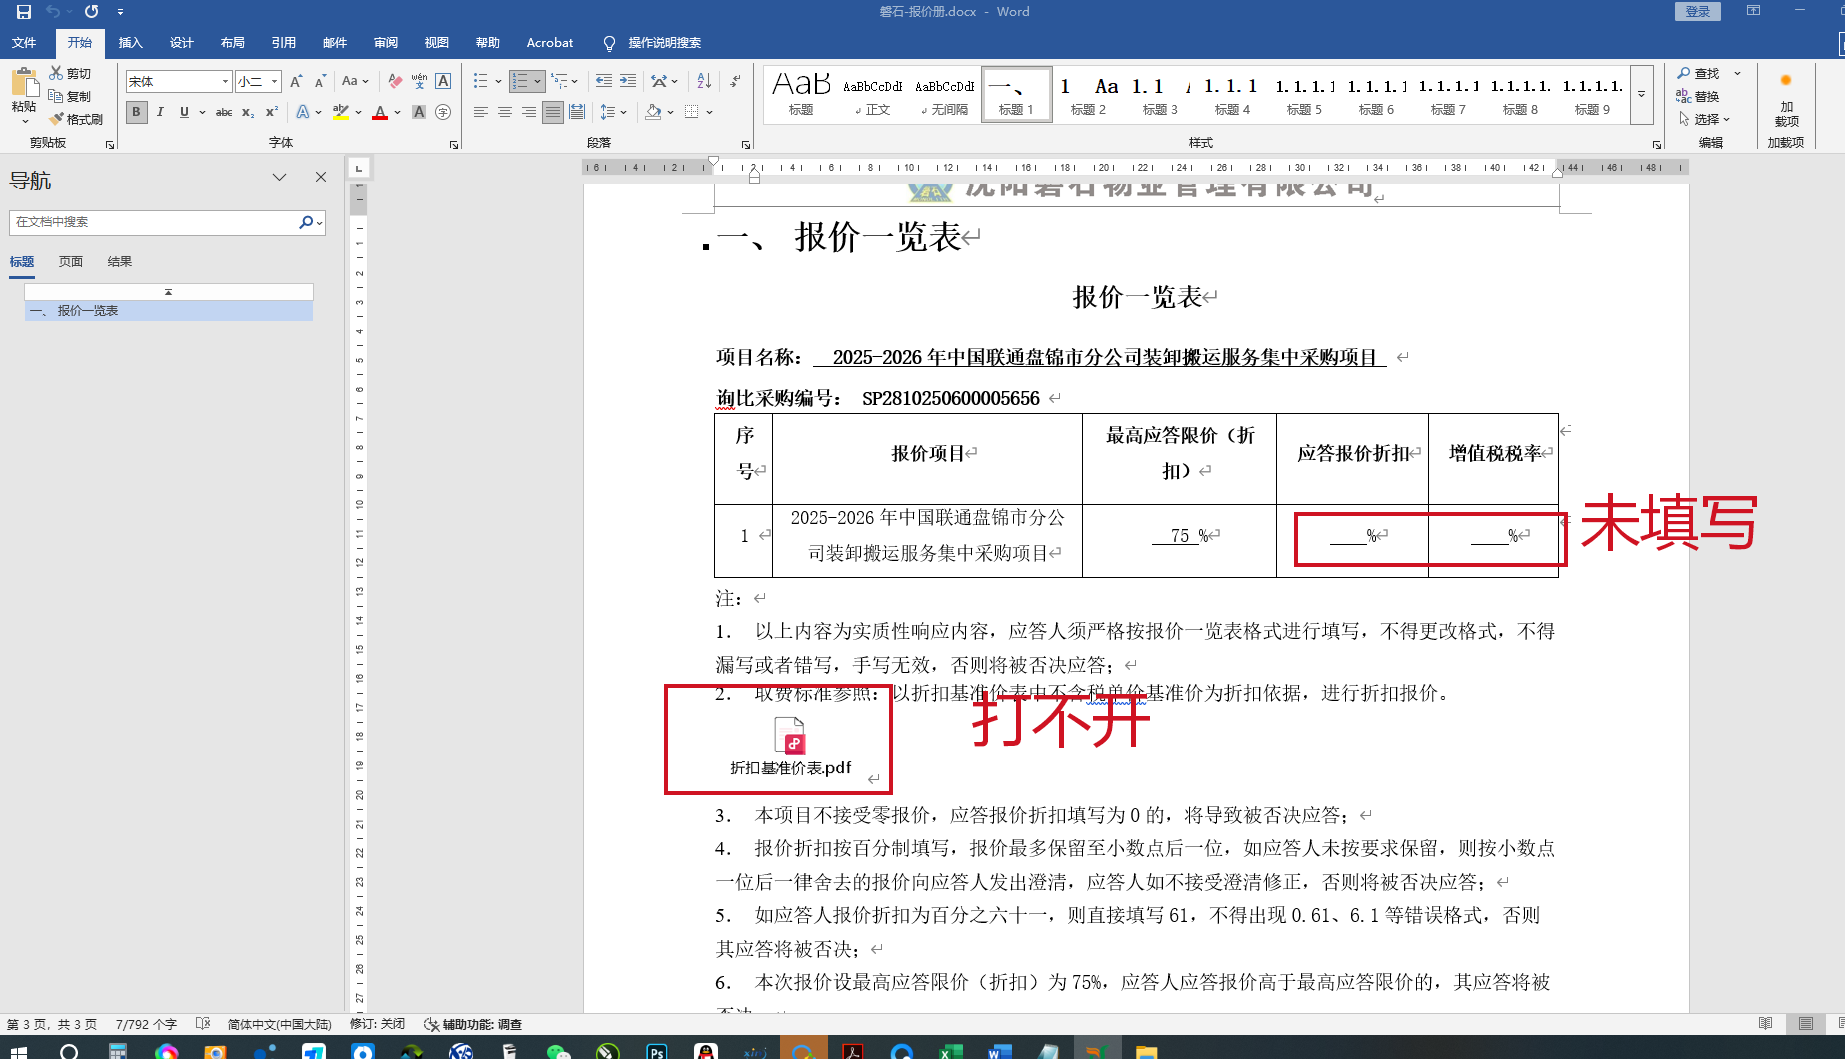The width and height of the screenshot is (1845, 1059).
Task: Align paragraph text to the left
Action: click(481, 112)
